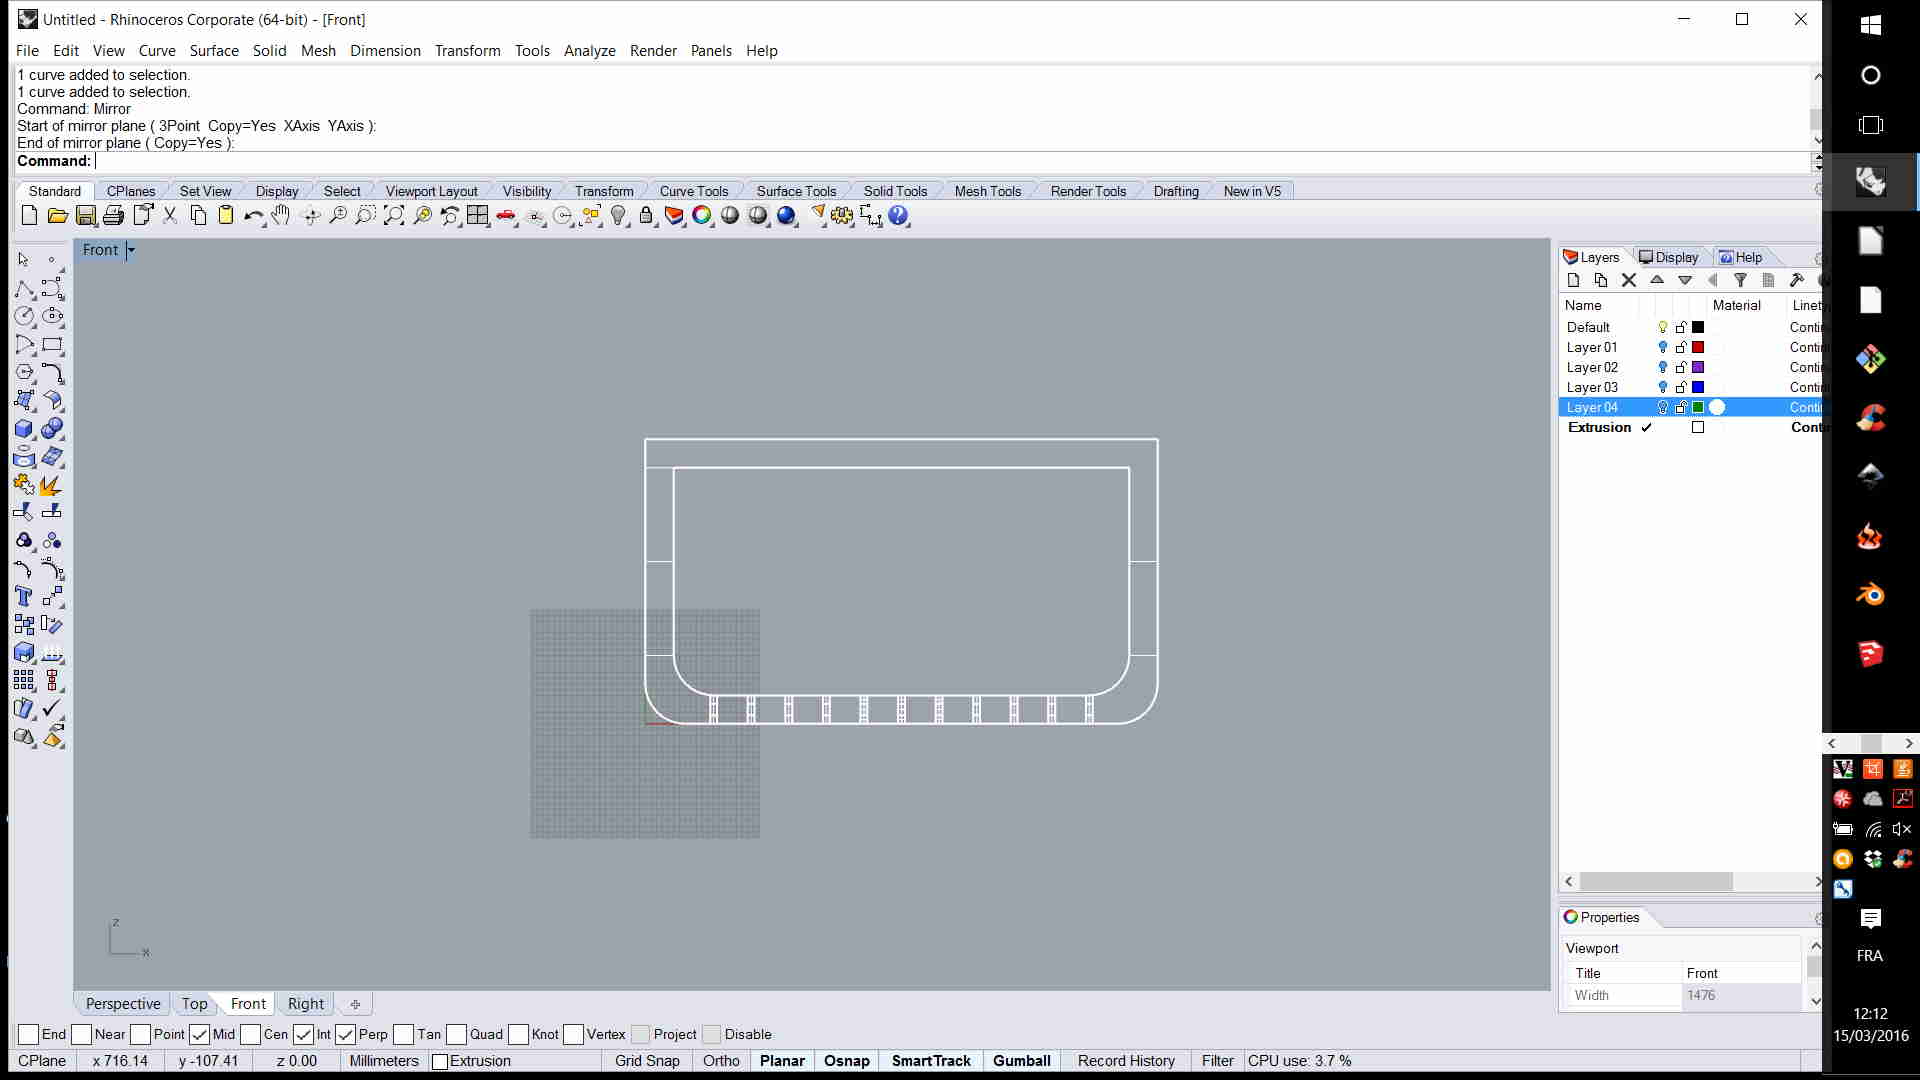
Task: Toggle the Quad osnap checkbox
Action: pos(457,1034)
